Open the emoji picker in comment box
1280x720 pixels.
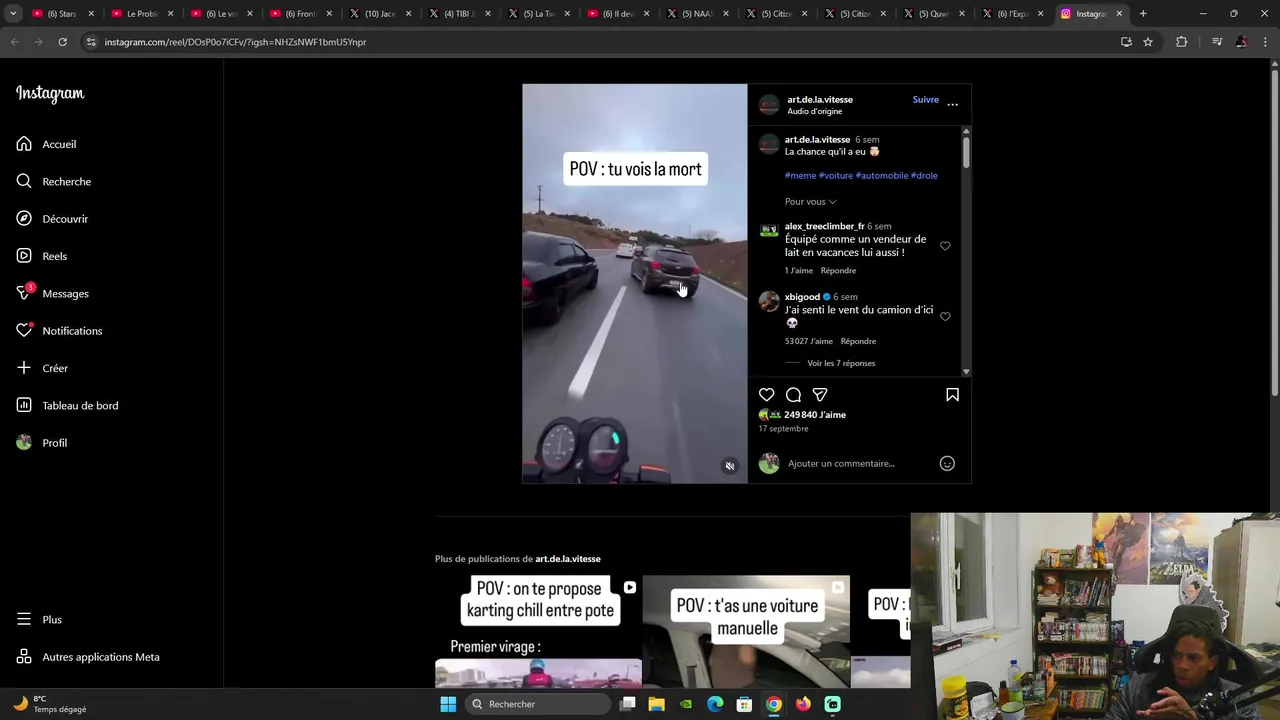click(947, 463)
